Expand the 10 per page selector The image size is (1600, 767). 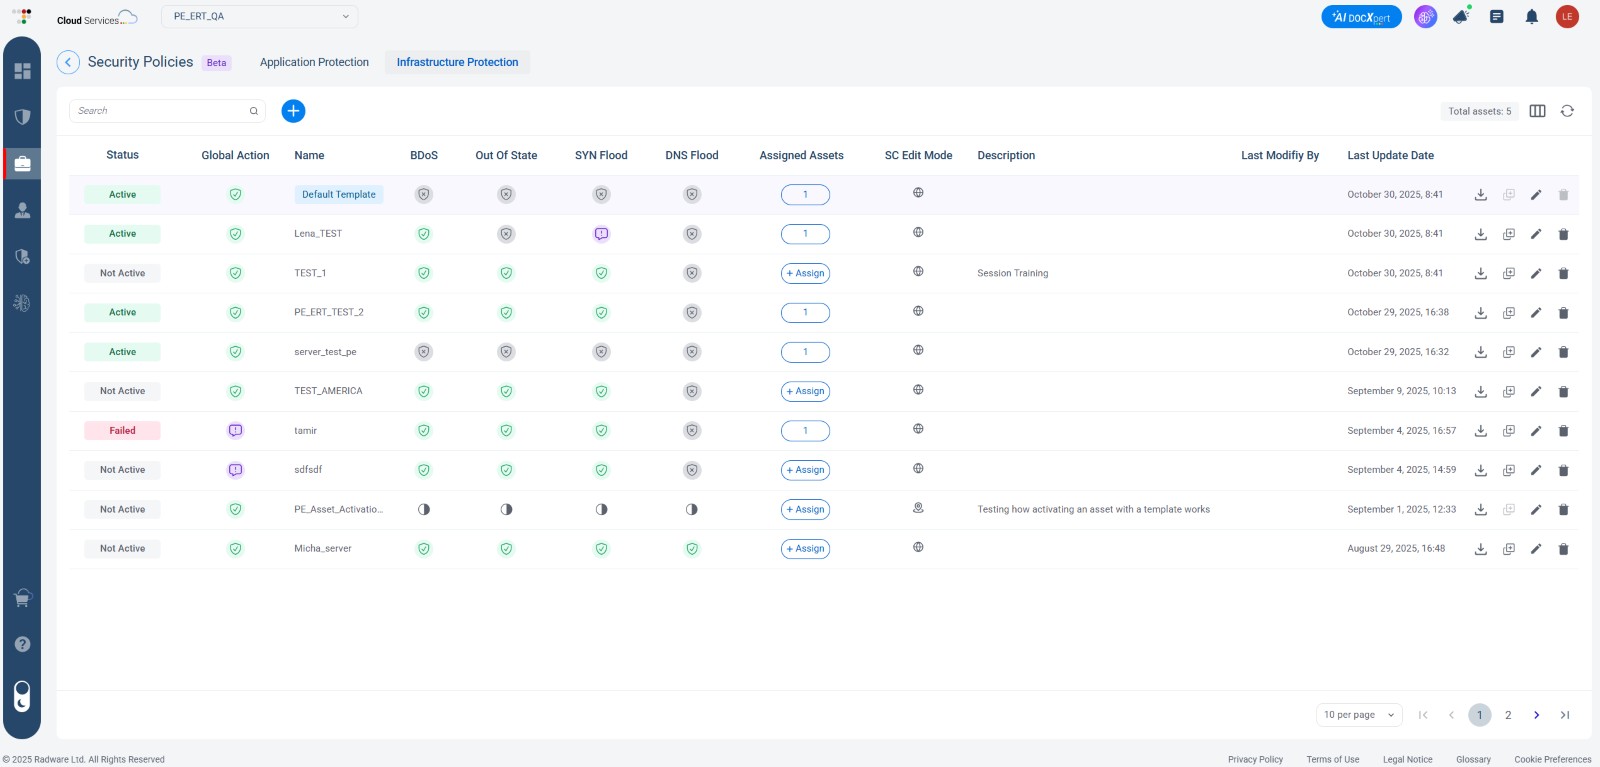(1358, 715)
